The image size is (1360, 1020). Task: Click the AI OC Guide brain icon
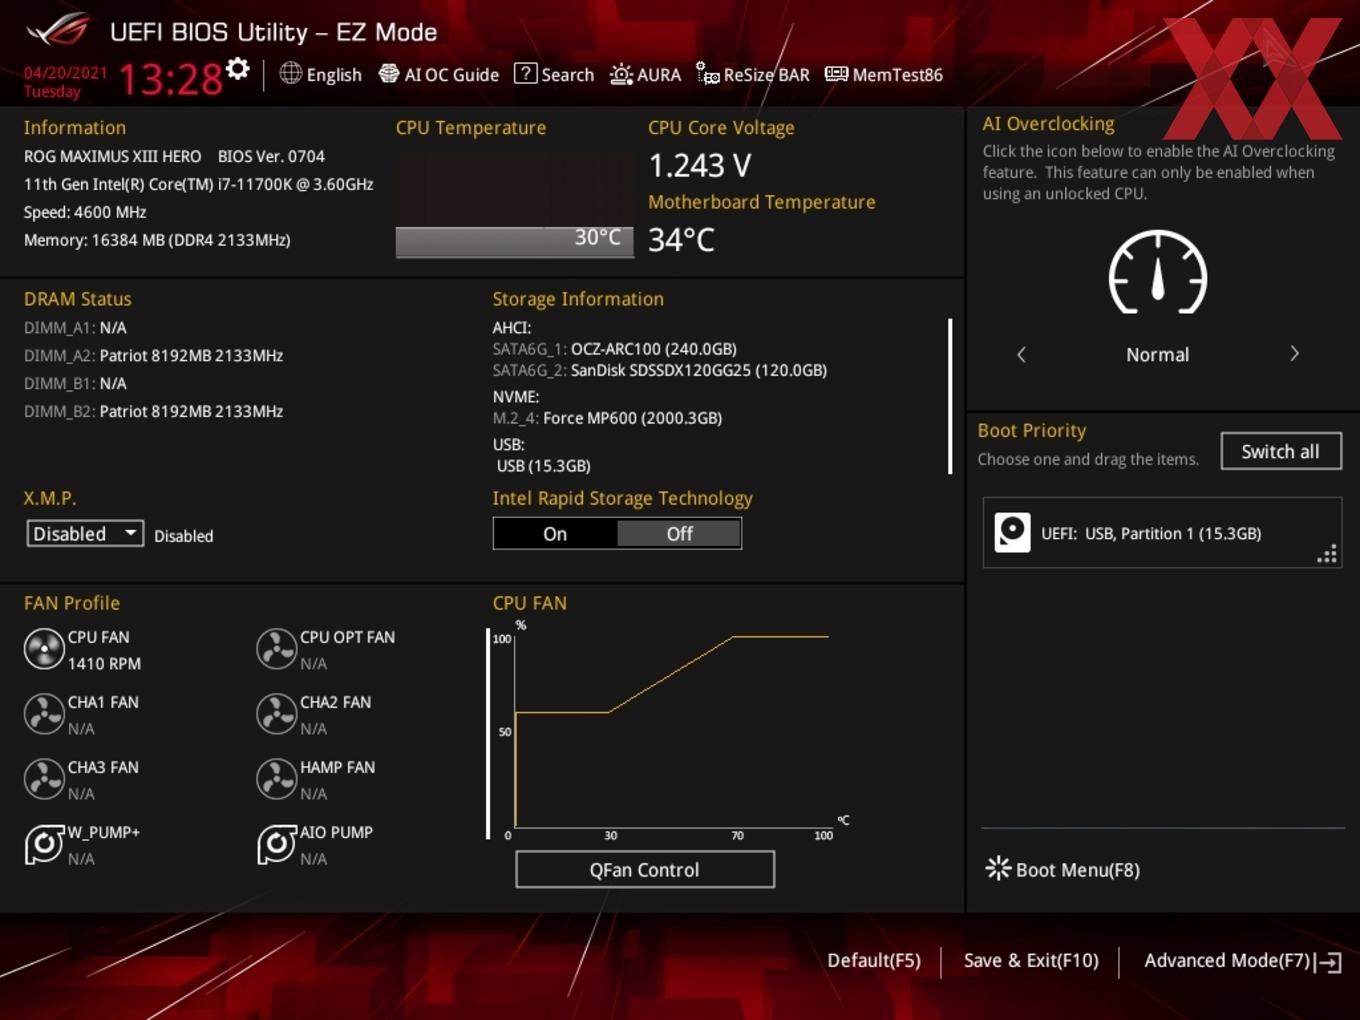(x=389, y=73)
